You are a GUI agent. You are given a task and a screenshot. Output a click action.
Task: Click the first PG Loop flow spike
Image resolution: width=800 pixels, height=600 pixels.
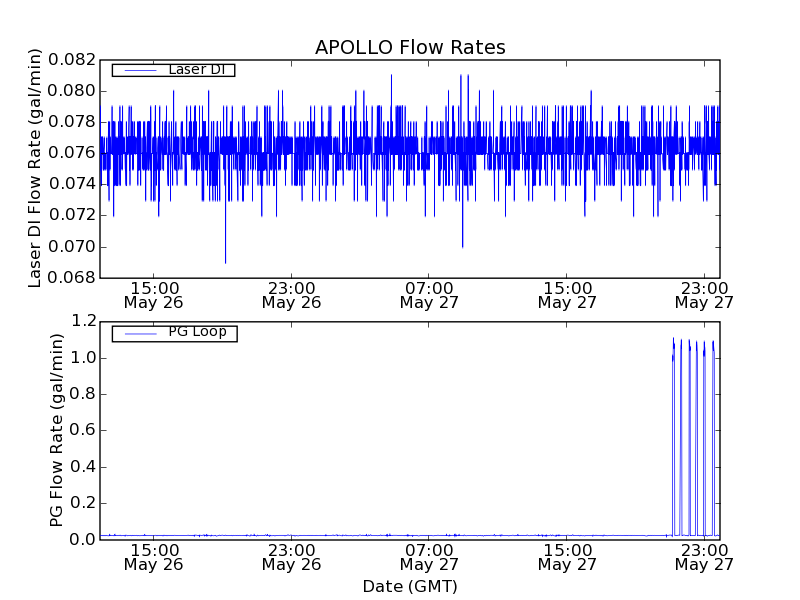point(673,342)
